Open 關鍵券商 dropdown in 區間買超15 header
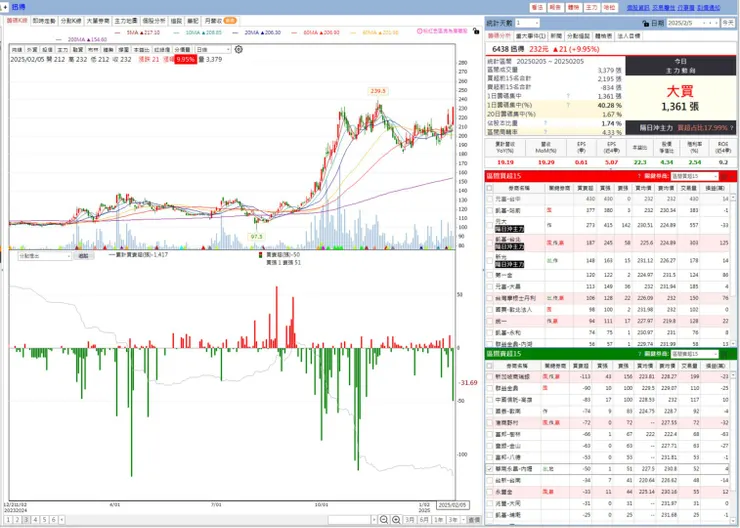This screenshot has width=740, height=528. [x=694, y=176]
